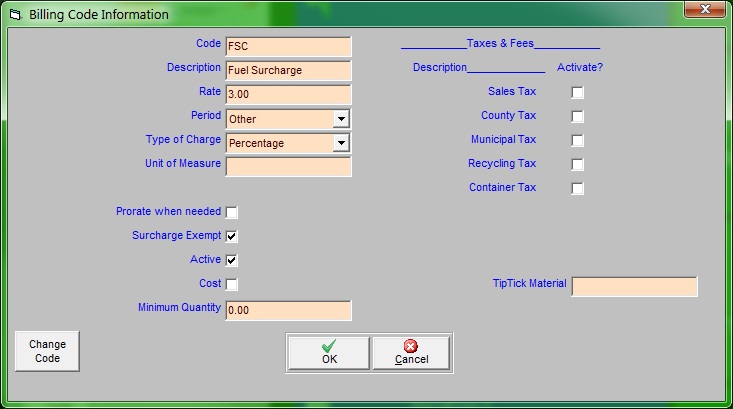Click the Code field containing FSC
733x409 pixels.
[x=288, y=46]
